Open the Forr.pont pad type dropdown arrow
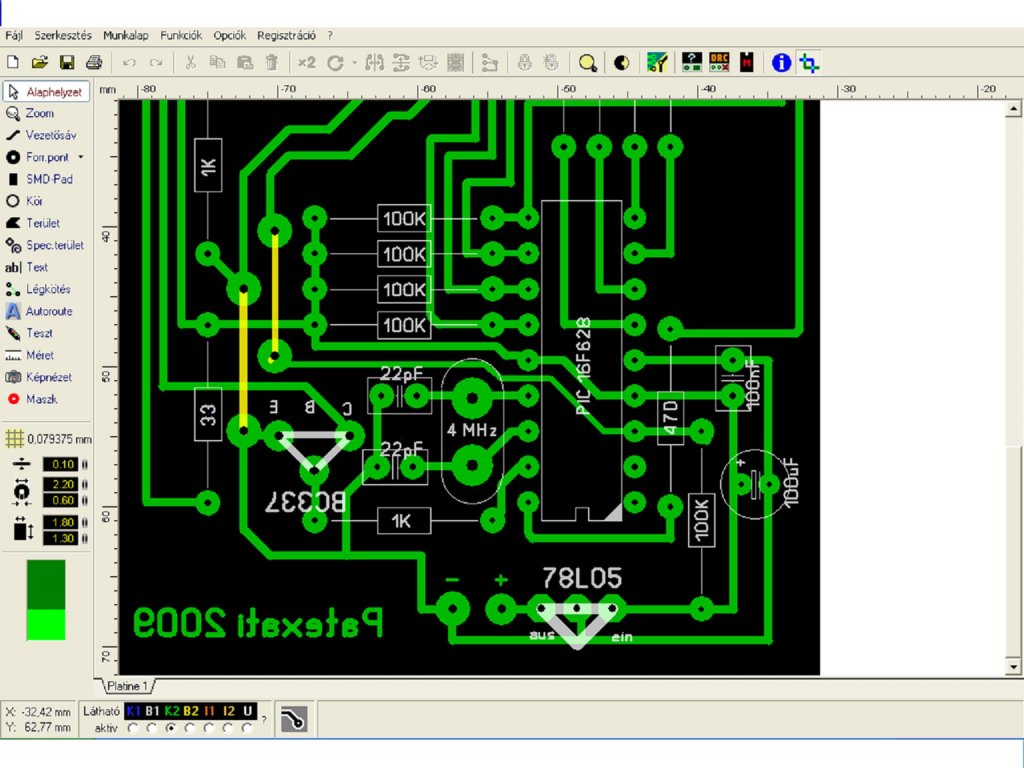Viewport: 1024px width, 768px height. [81, 157]
